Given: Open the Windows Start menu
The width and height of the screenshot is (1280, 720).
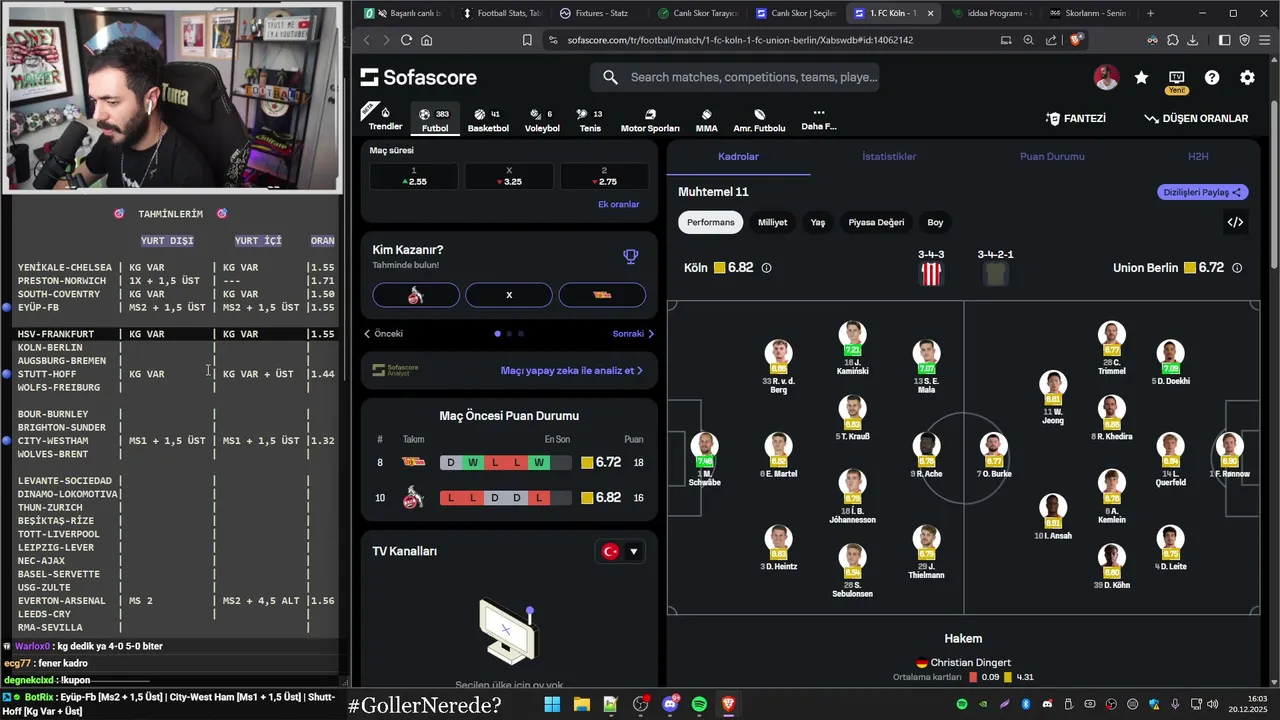Looking at the screenshot, I should point(552,704).
